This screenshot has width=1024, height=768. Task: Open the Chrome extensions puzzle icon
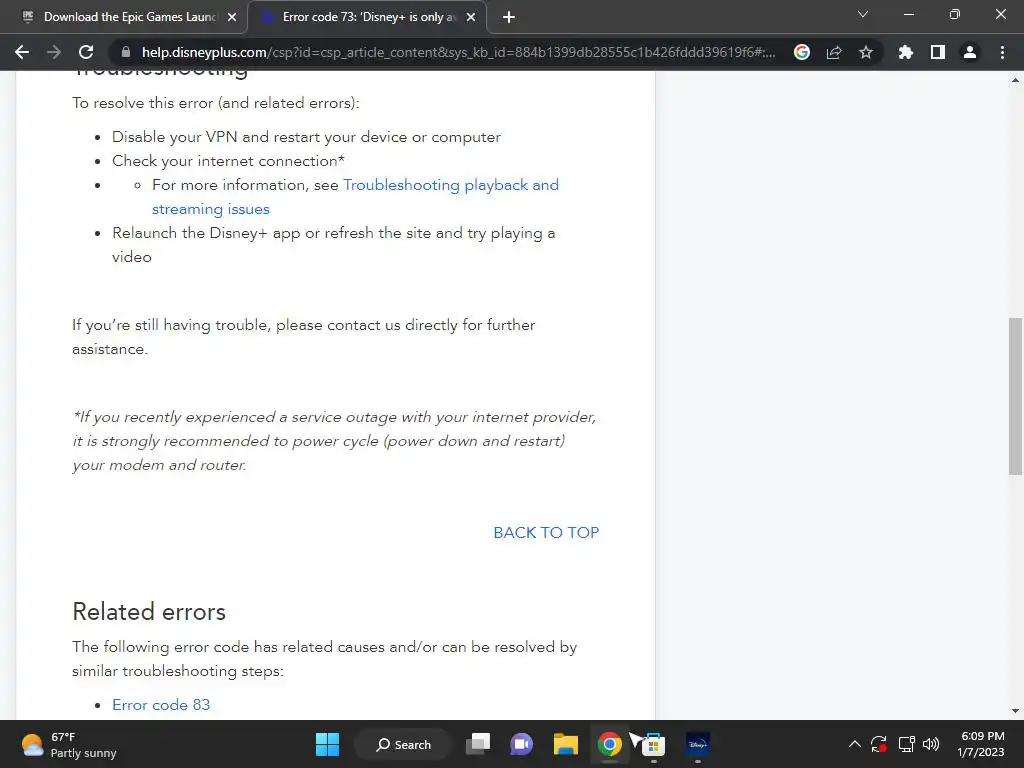(905, 52)
